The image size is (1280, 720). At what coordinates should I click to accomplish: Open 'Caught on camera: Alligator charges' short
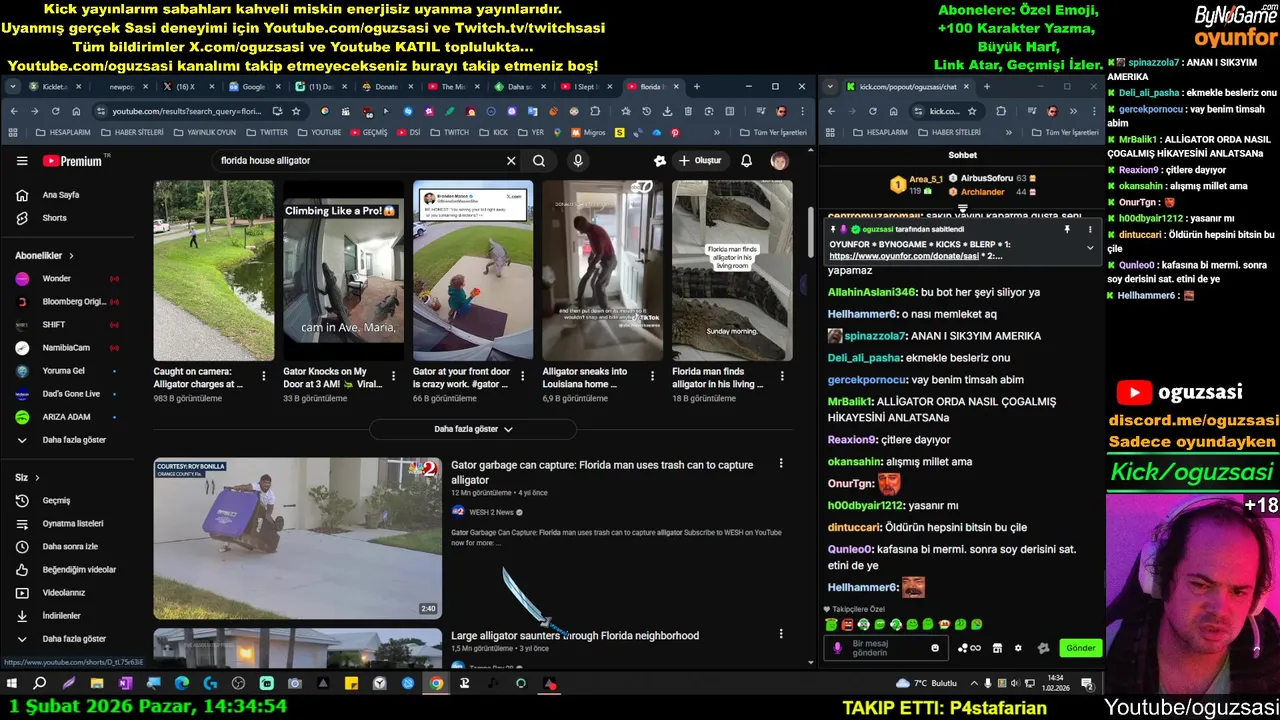213,270
